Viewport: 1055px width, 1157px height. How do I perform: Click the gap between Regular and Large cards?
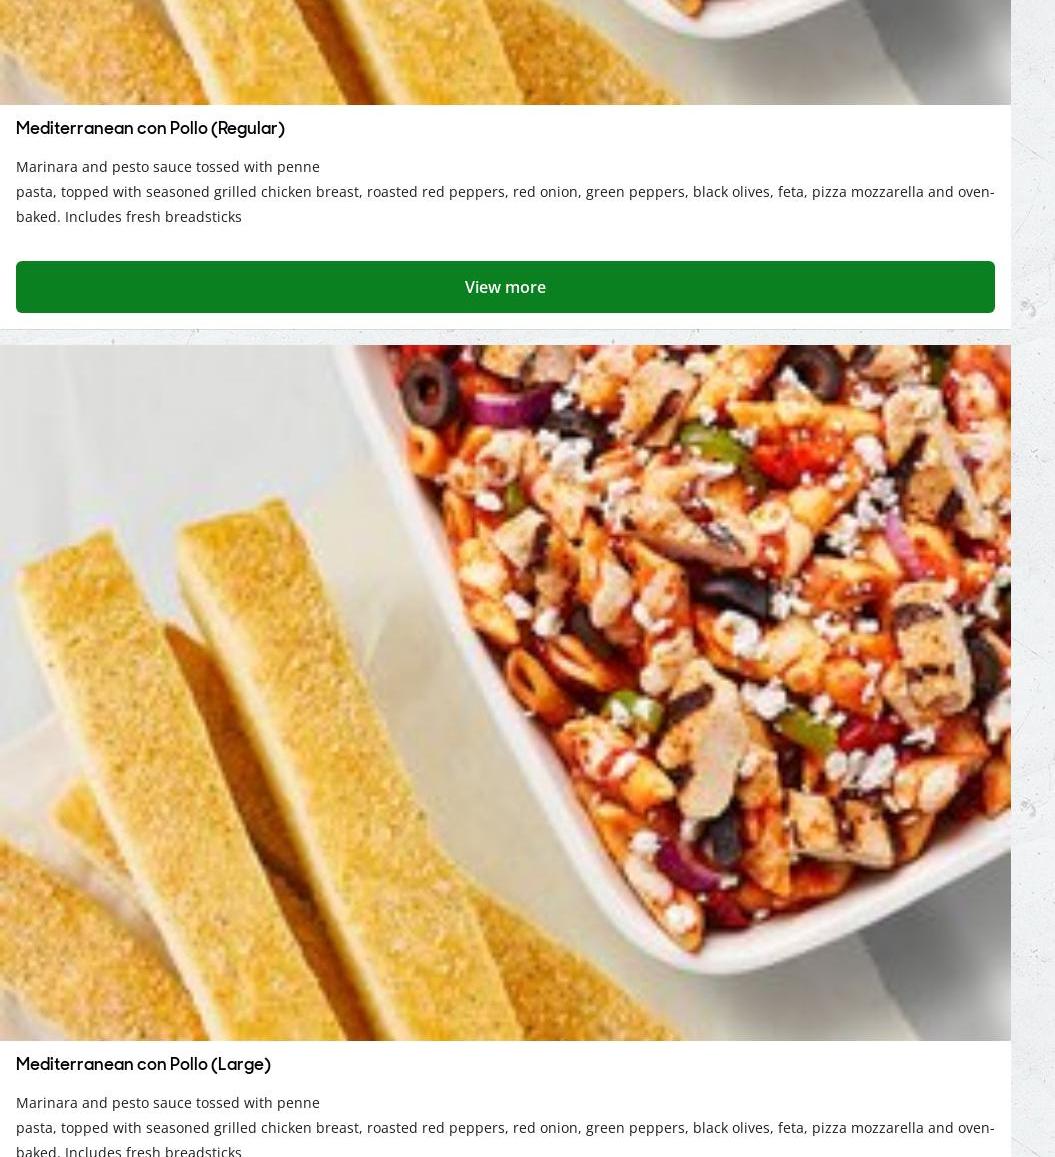(x=505, y=337)
